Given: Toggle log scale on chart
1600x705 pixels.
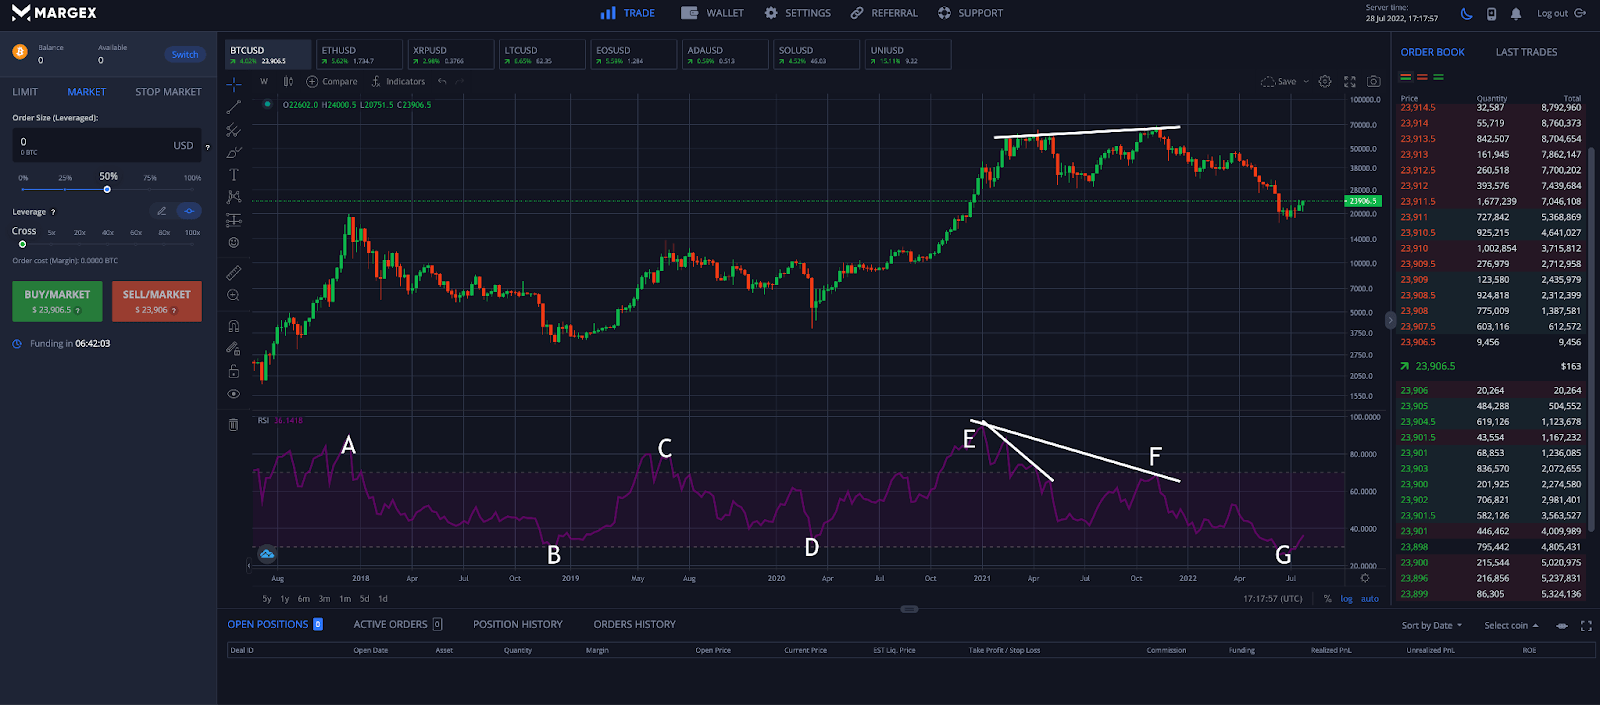Looking at the screenshot, I should pyautogui.click(x=1347, y=599).
